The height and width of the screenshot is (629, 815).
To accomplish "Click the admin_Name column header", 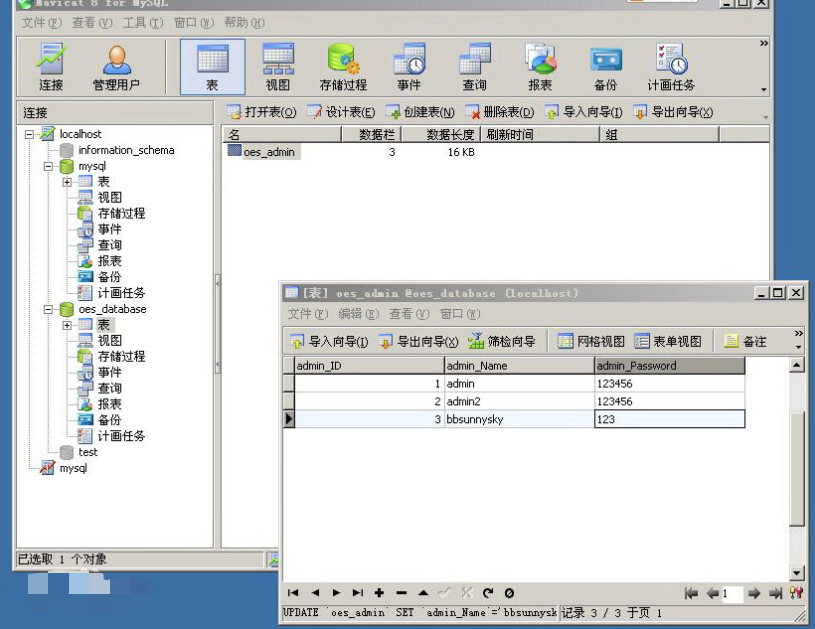I will [519, 366].
